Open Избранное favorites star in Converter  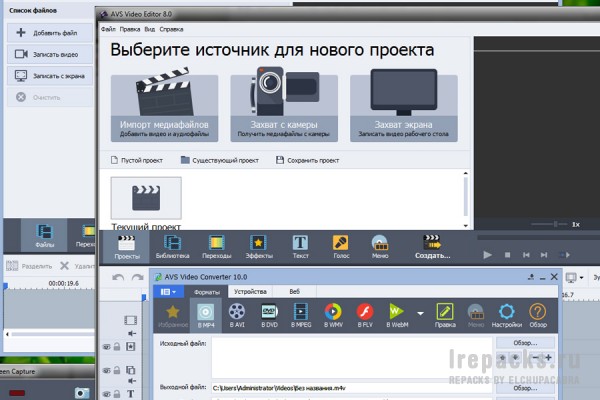pyautogui.click(x=173, y=315)
